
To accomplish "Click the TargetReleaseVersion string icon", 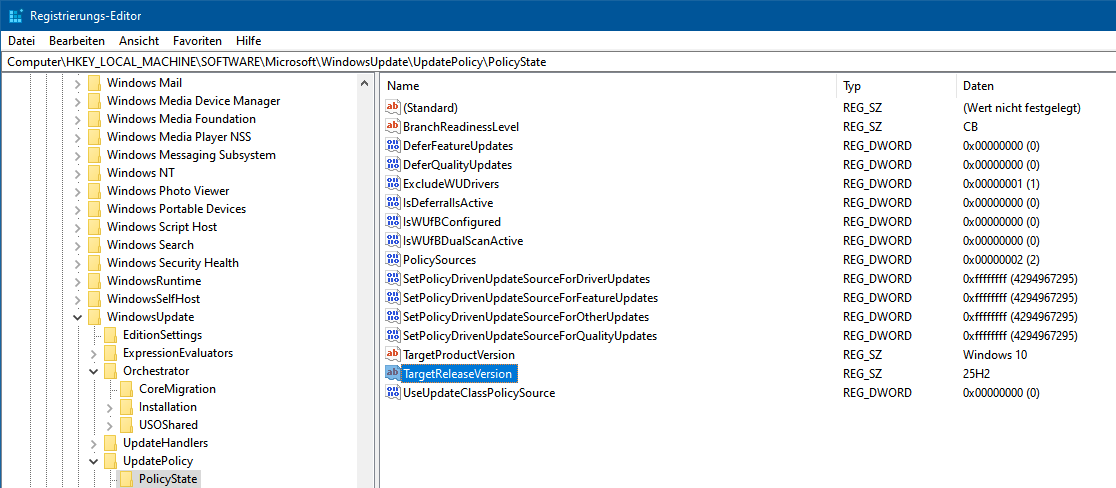I will coord(392,373).
